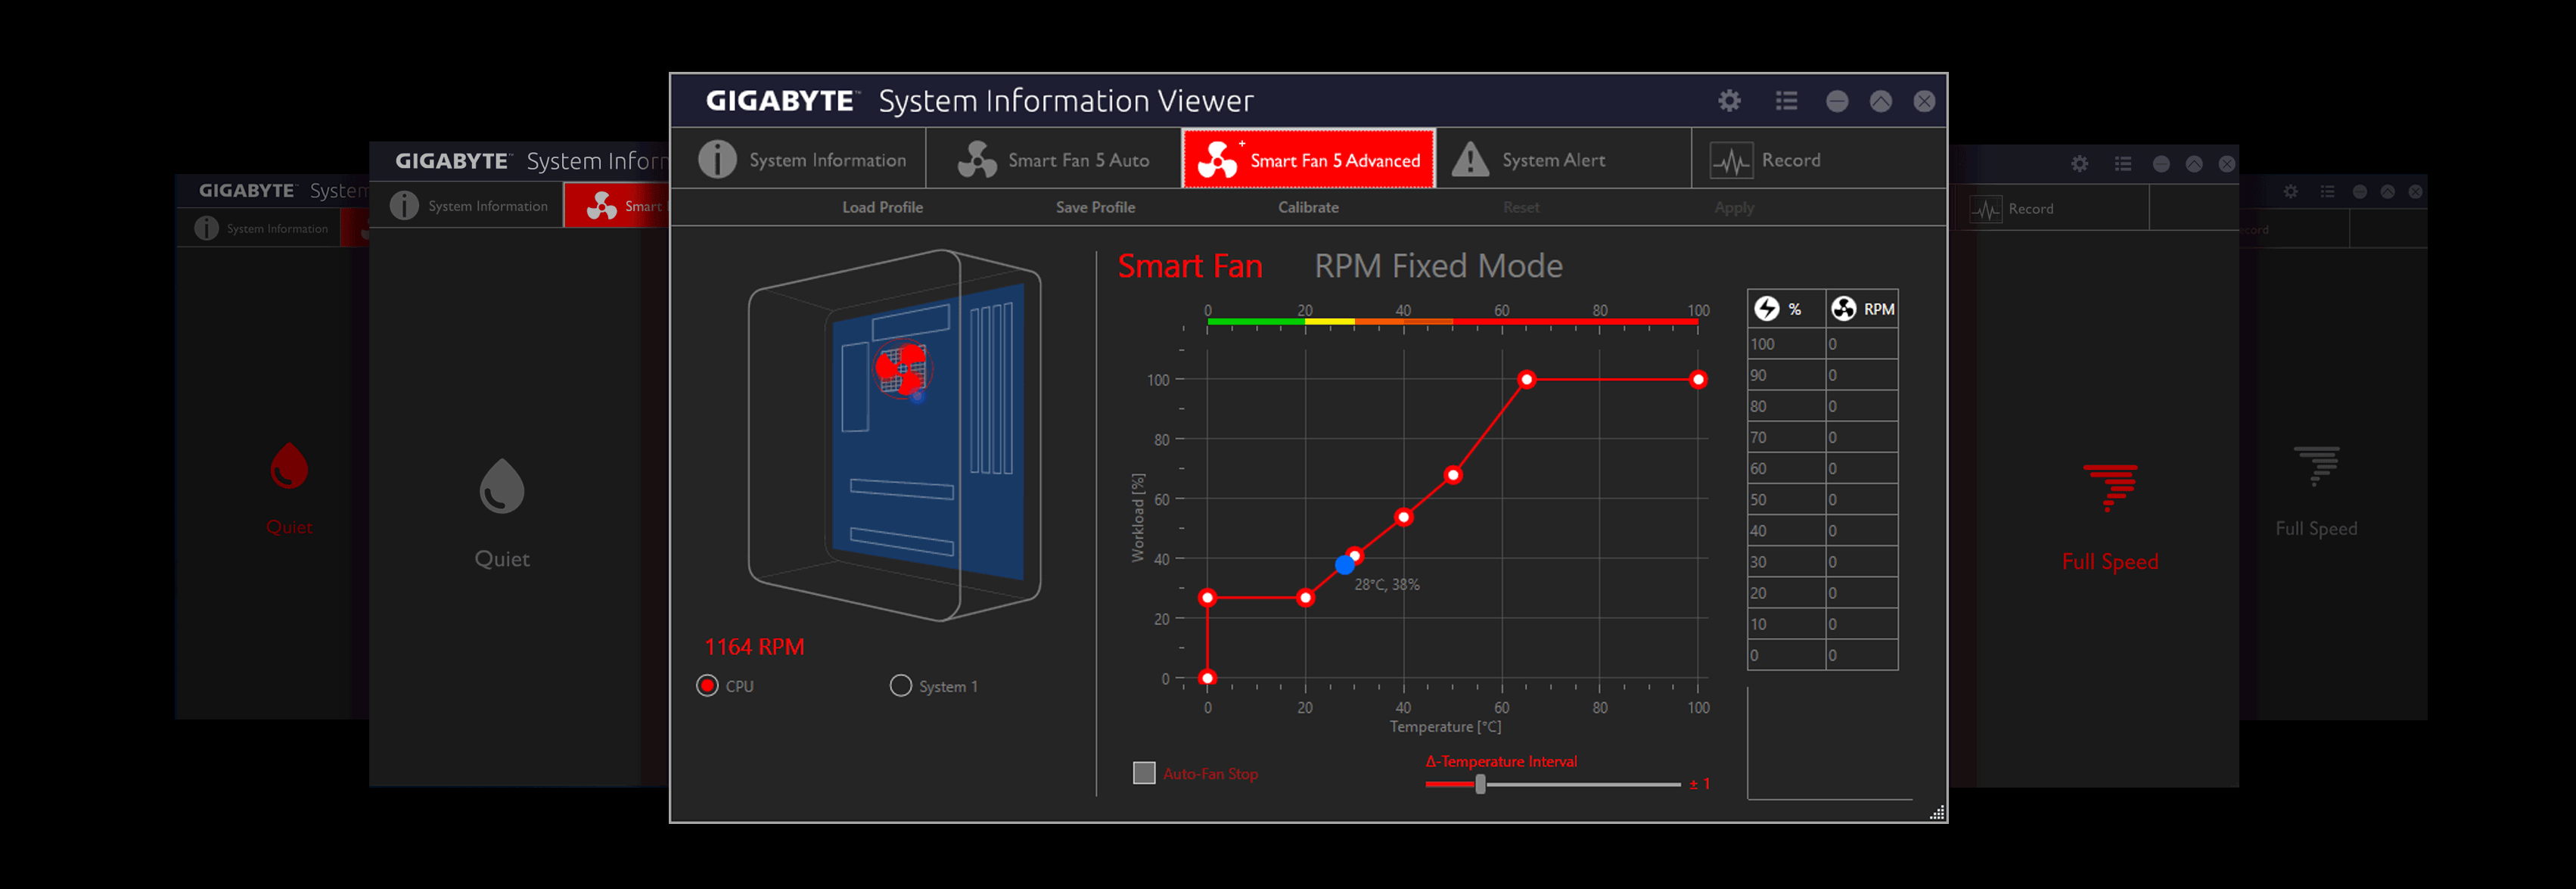Select the System 1 radio button
Viewport: 2576px width, 889px height.
pos(900,686)
